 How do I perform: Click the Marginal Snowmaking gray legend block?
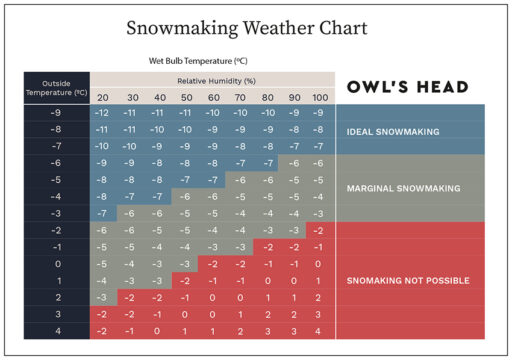pyautogui.click(x=410, y=188)
